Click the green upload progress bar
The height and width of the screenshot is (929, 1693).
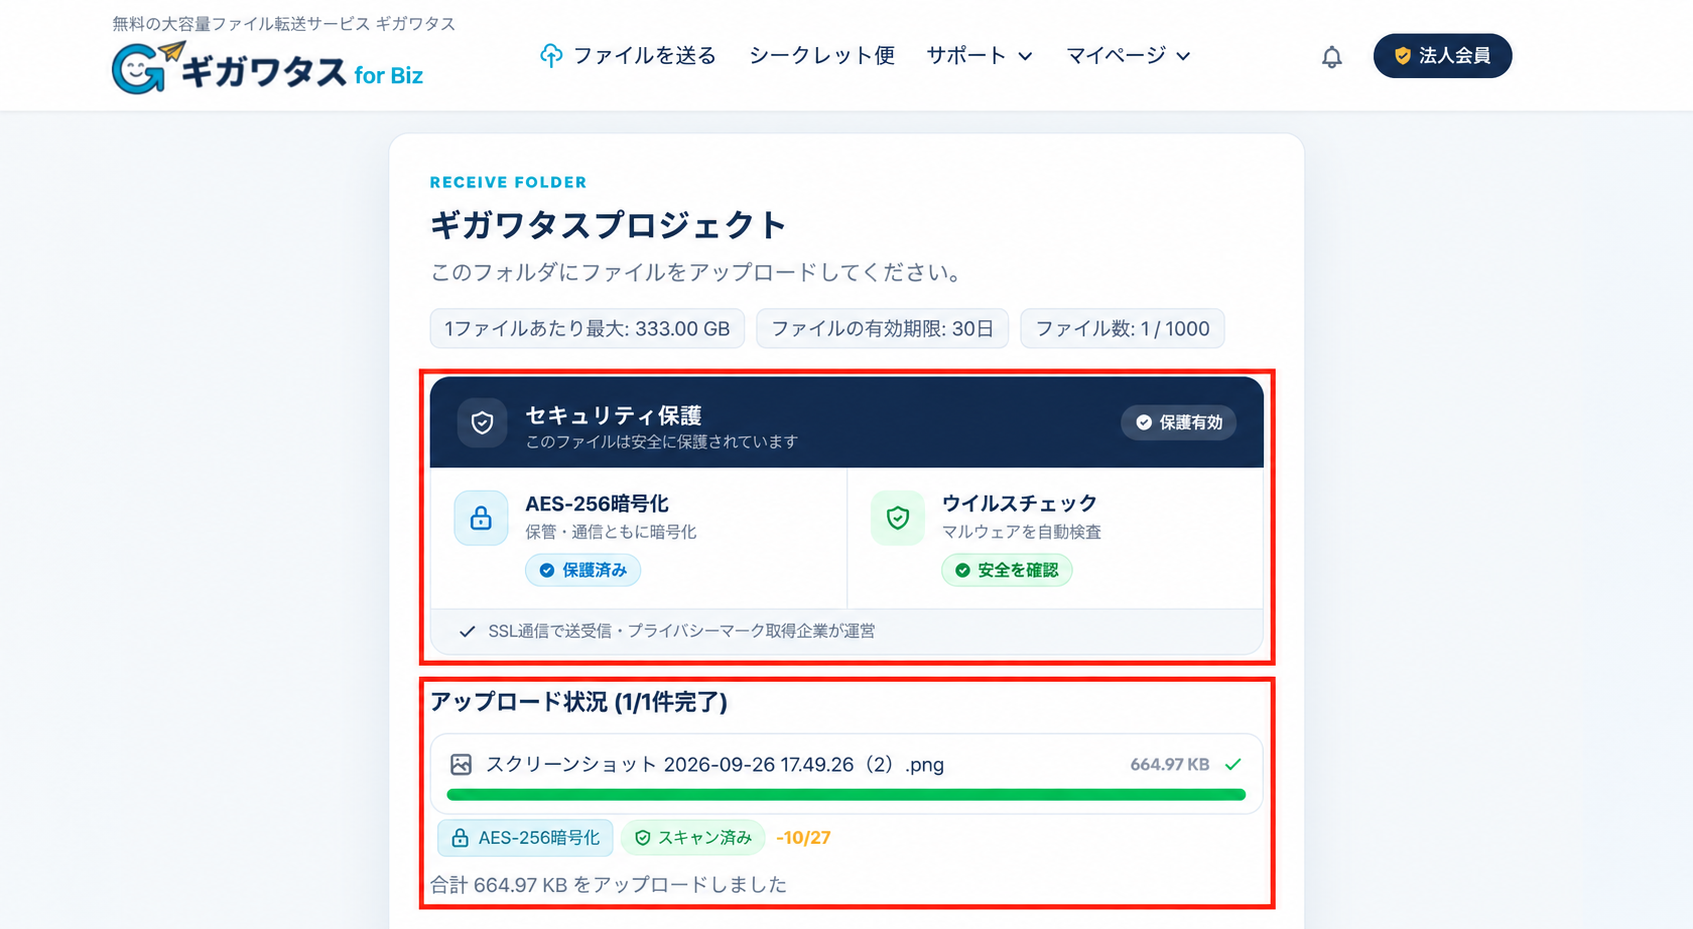coord(846,795)
